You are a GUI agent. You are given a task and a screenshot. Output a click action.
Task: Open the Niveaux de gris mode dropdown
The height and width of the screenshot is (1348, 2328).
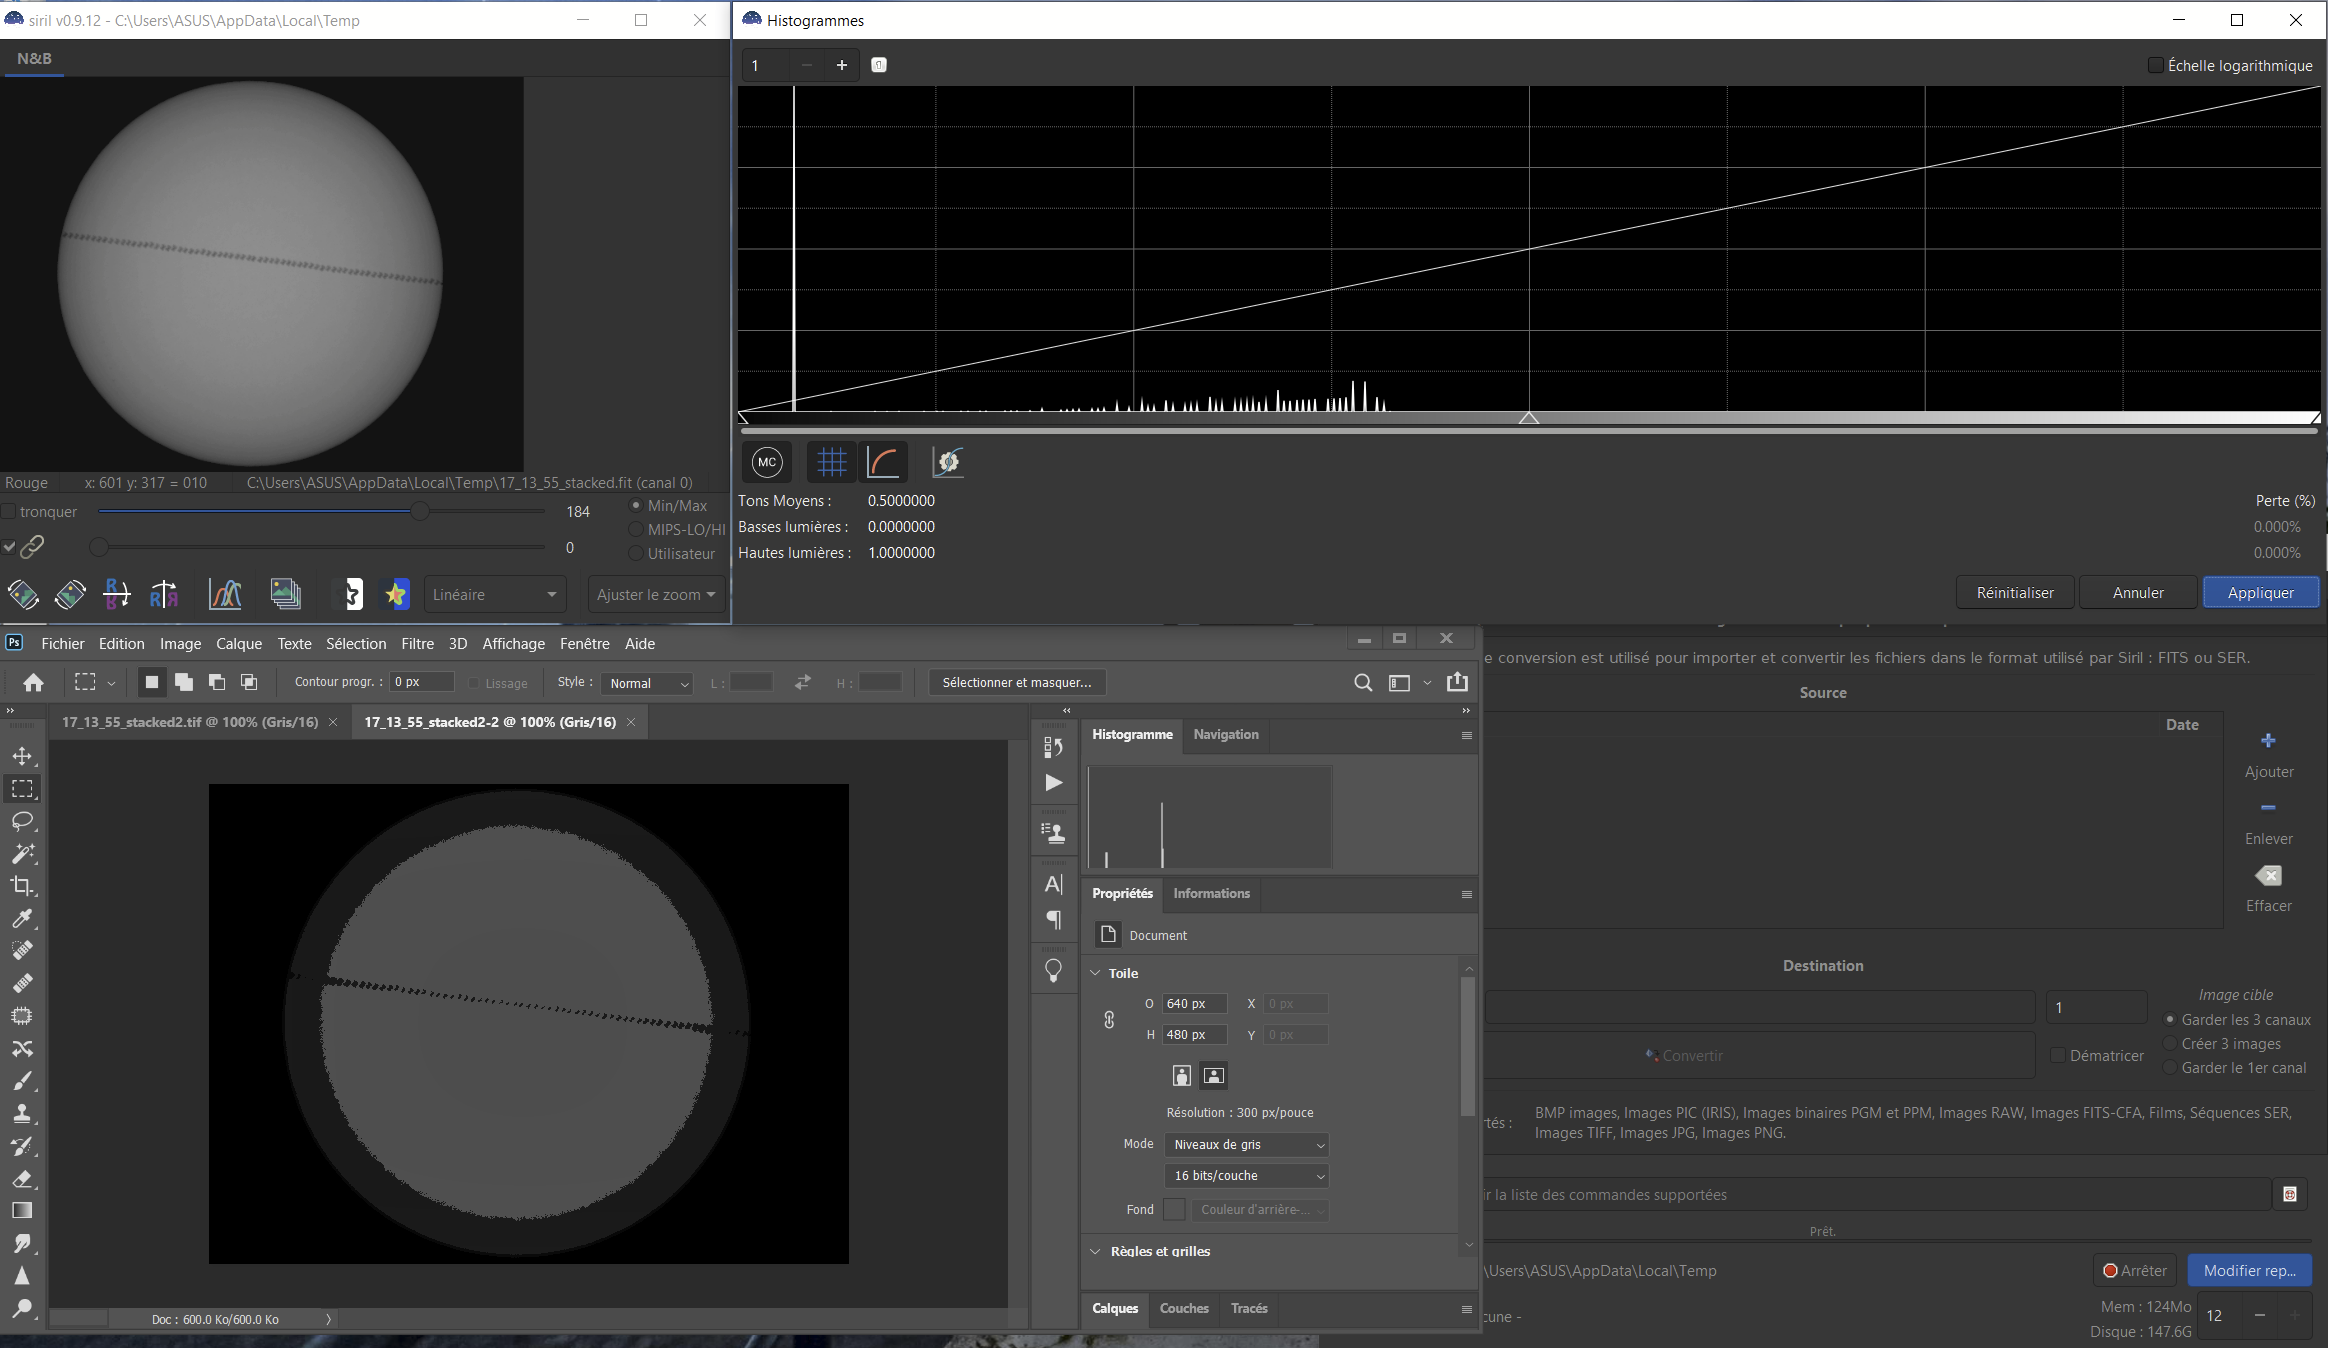point(1247,1144)
